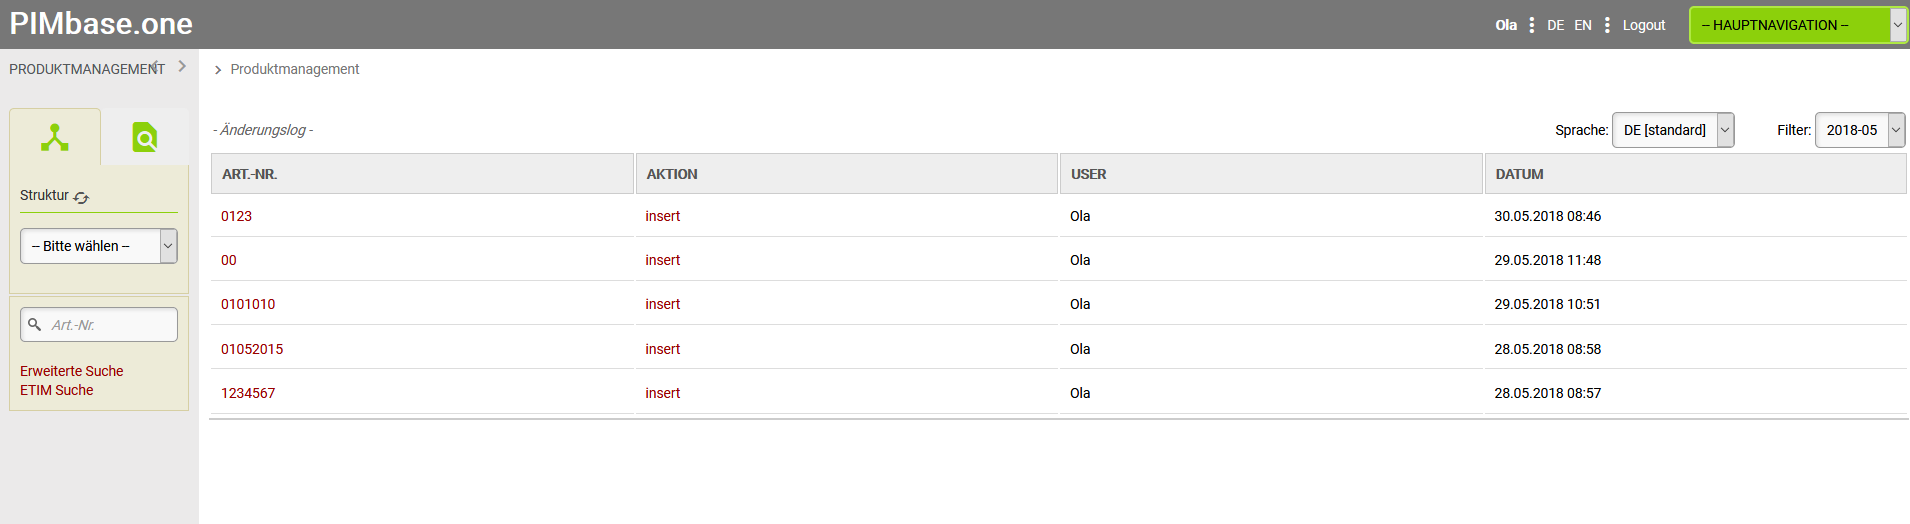Expand the Bitte wählen structure dropdown
This screenshot has width=1910, height=524.
pyautogui.click(x=98, y=246)
